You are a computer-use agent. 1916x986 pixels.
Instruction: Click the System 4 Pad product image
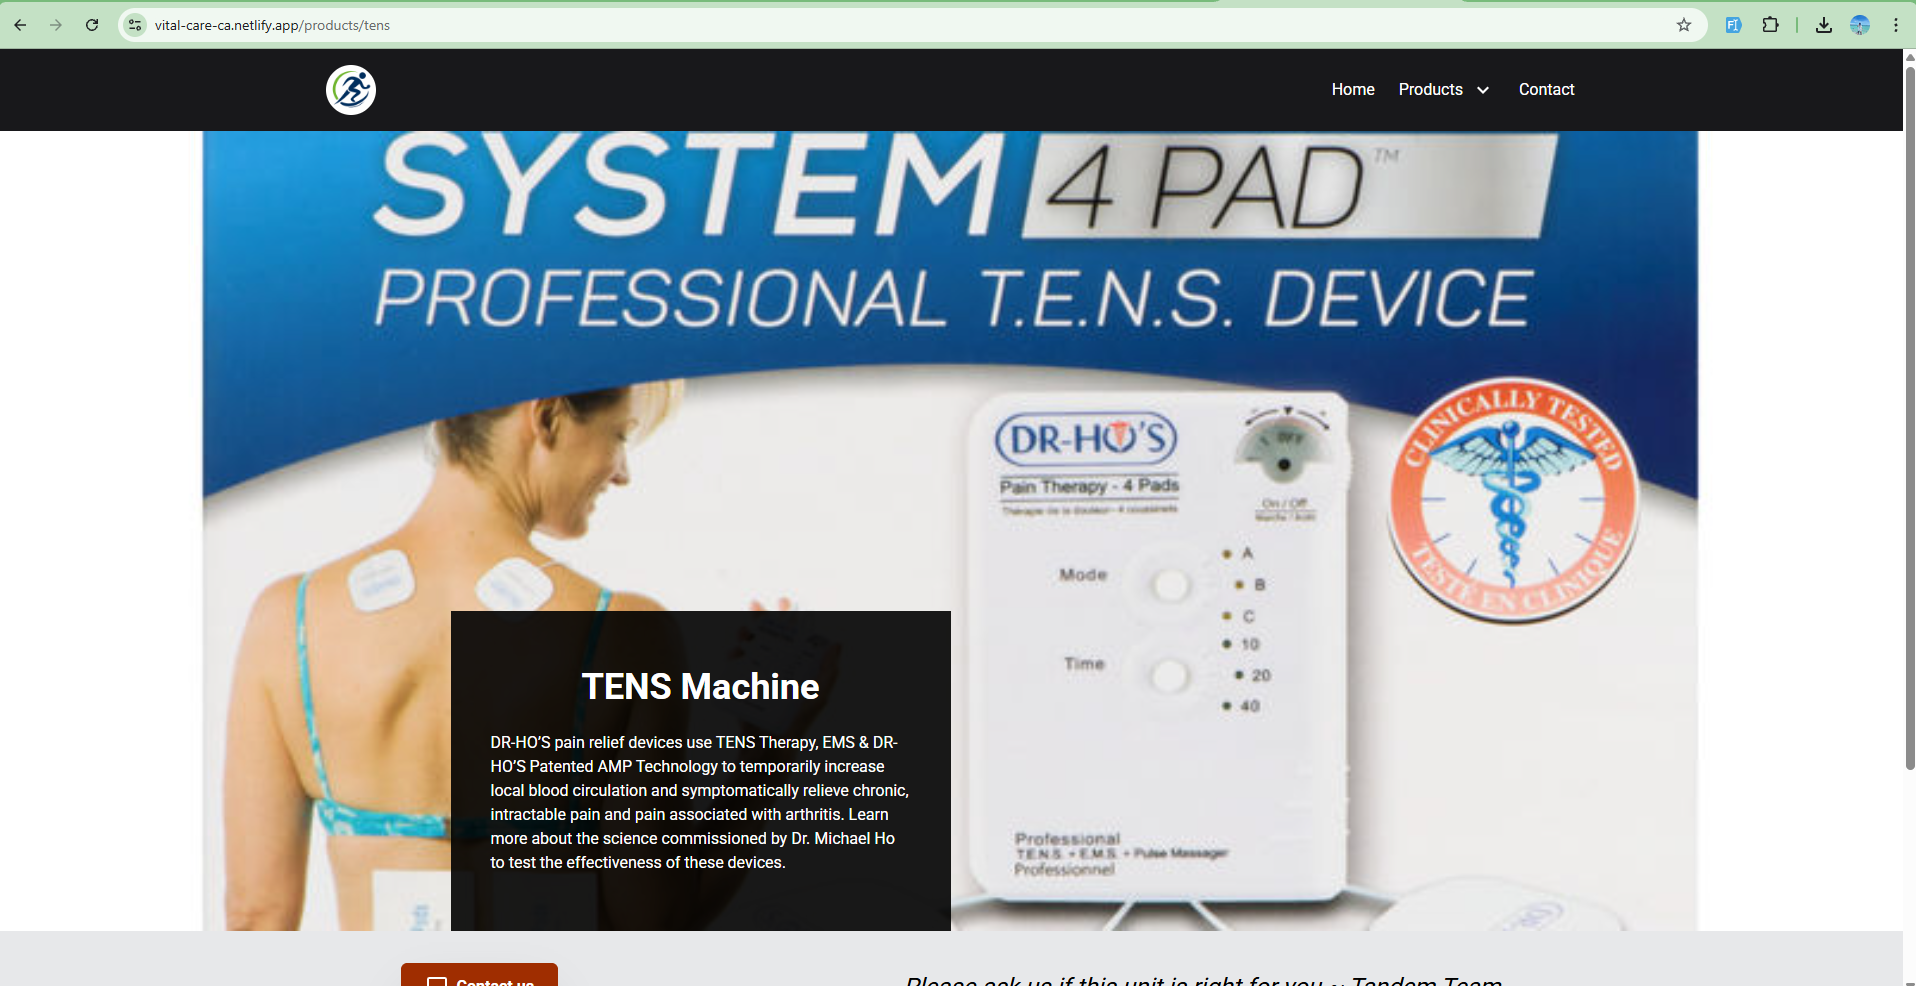[x=950, y=531]
